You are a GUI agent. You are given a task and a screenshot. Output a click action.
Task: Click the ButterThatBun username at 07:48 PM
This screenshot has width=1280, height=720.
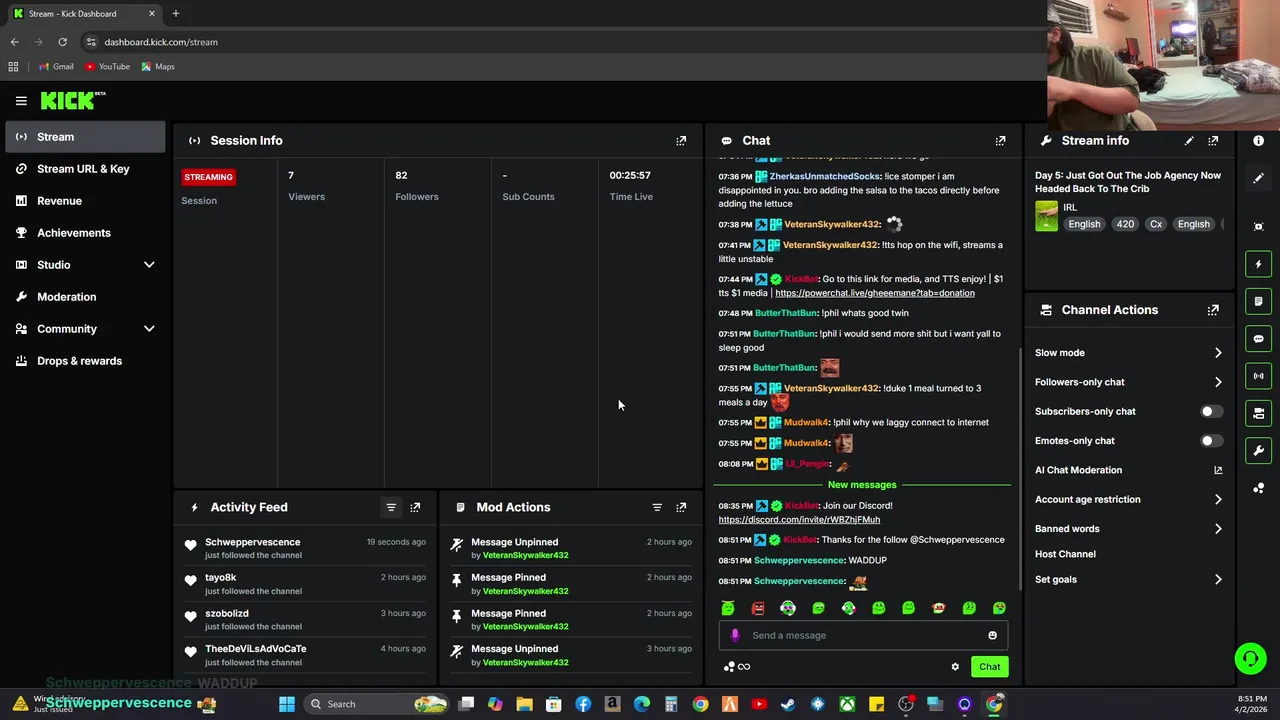tap(786, 313)
